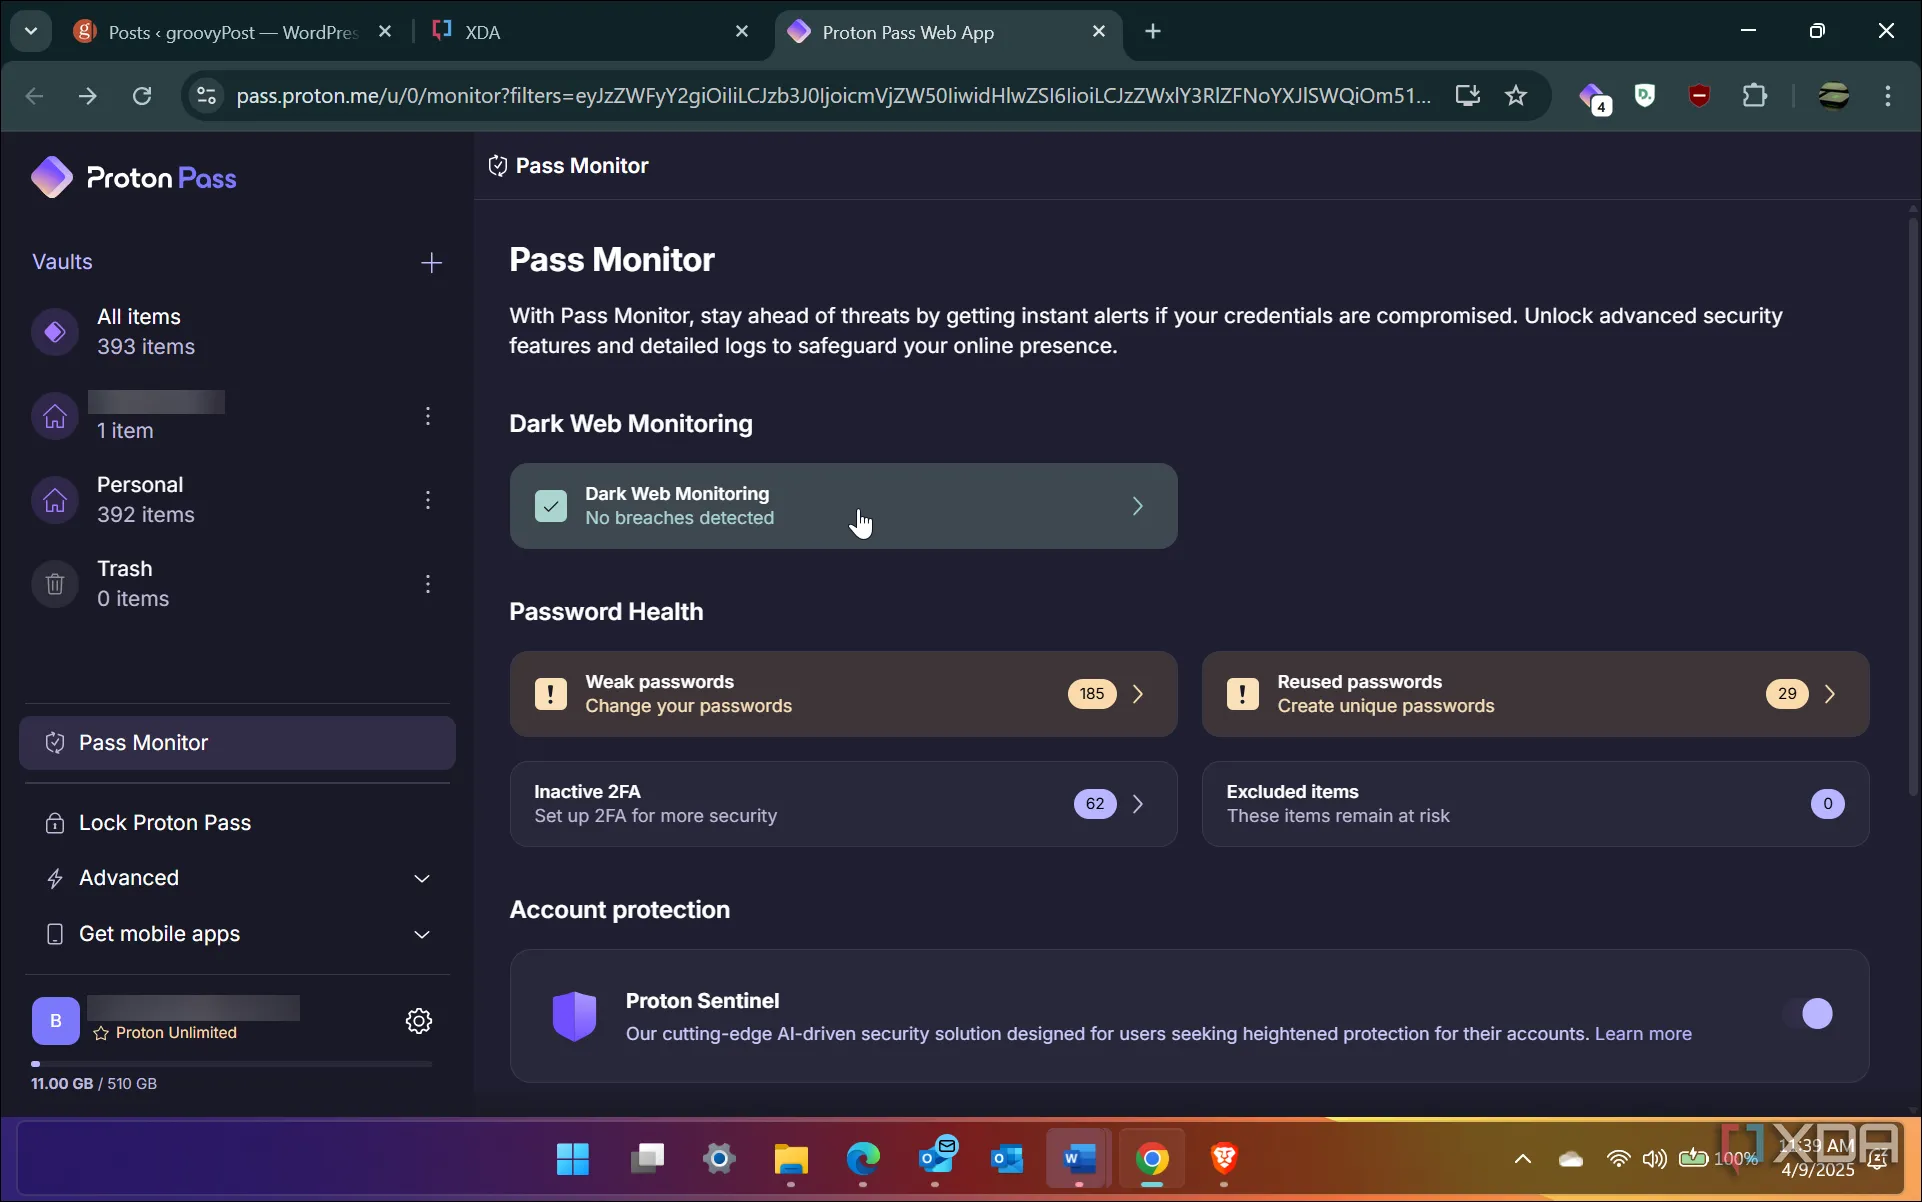Click chevron on Reused passwords card

click(x=1829, y=694)
